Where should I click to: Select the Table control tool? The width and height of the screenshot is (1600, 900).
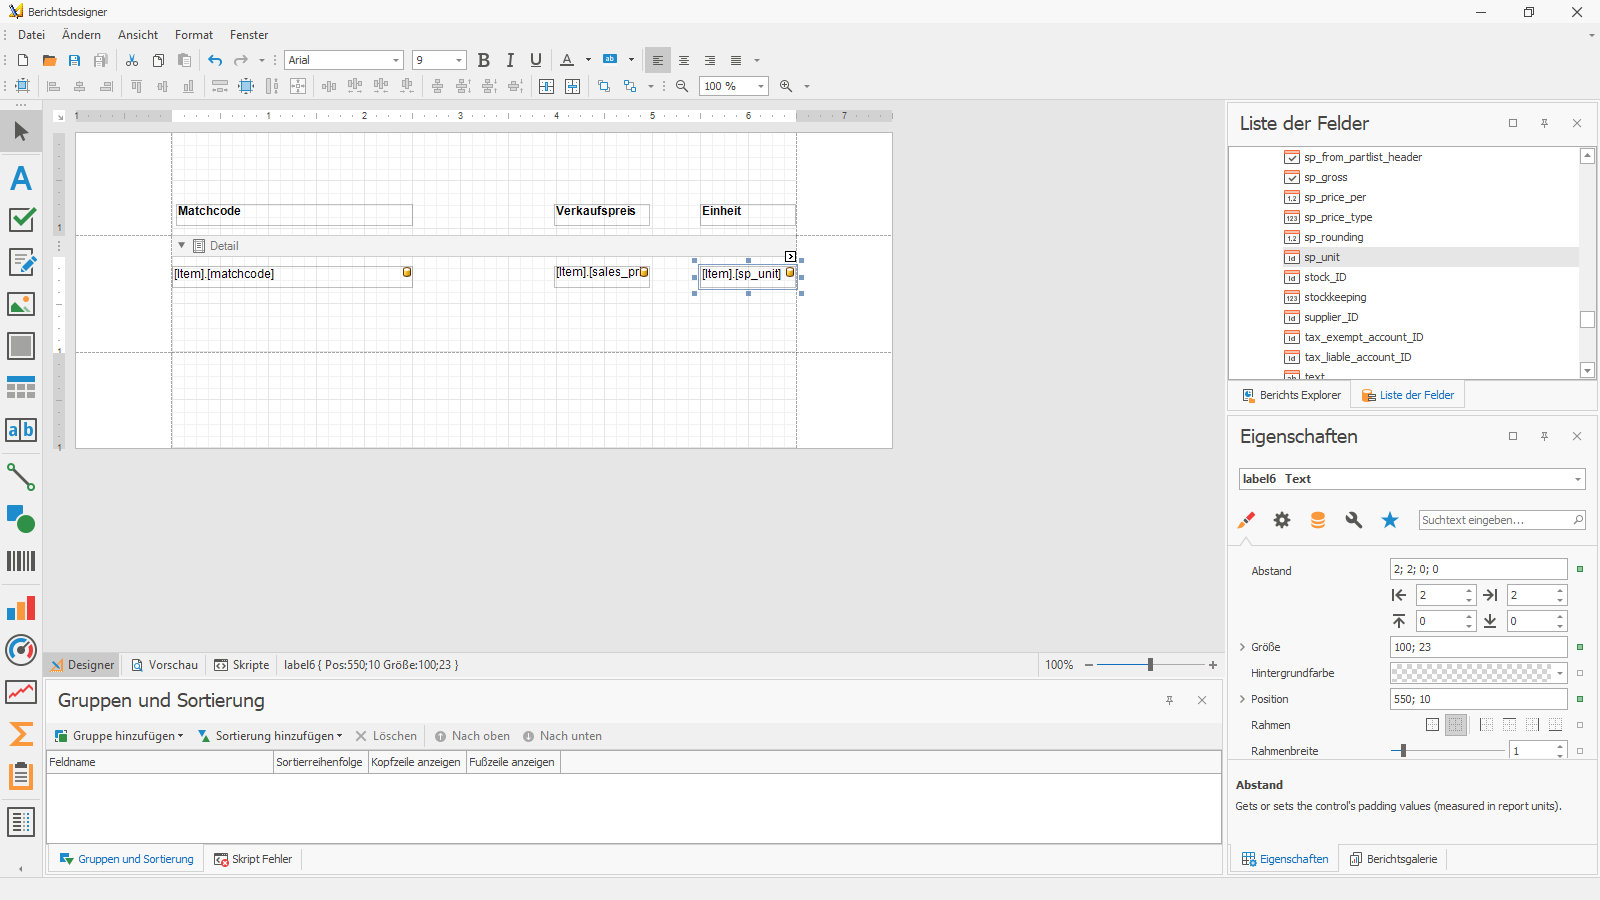[21, 388]
